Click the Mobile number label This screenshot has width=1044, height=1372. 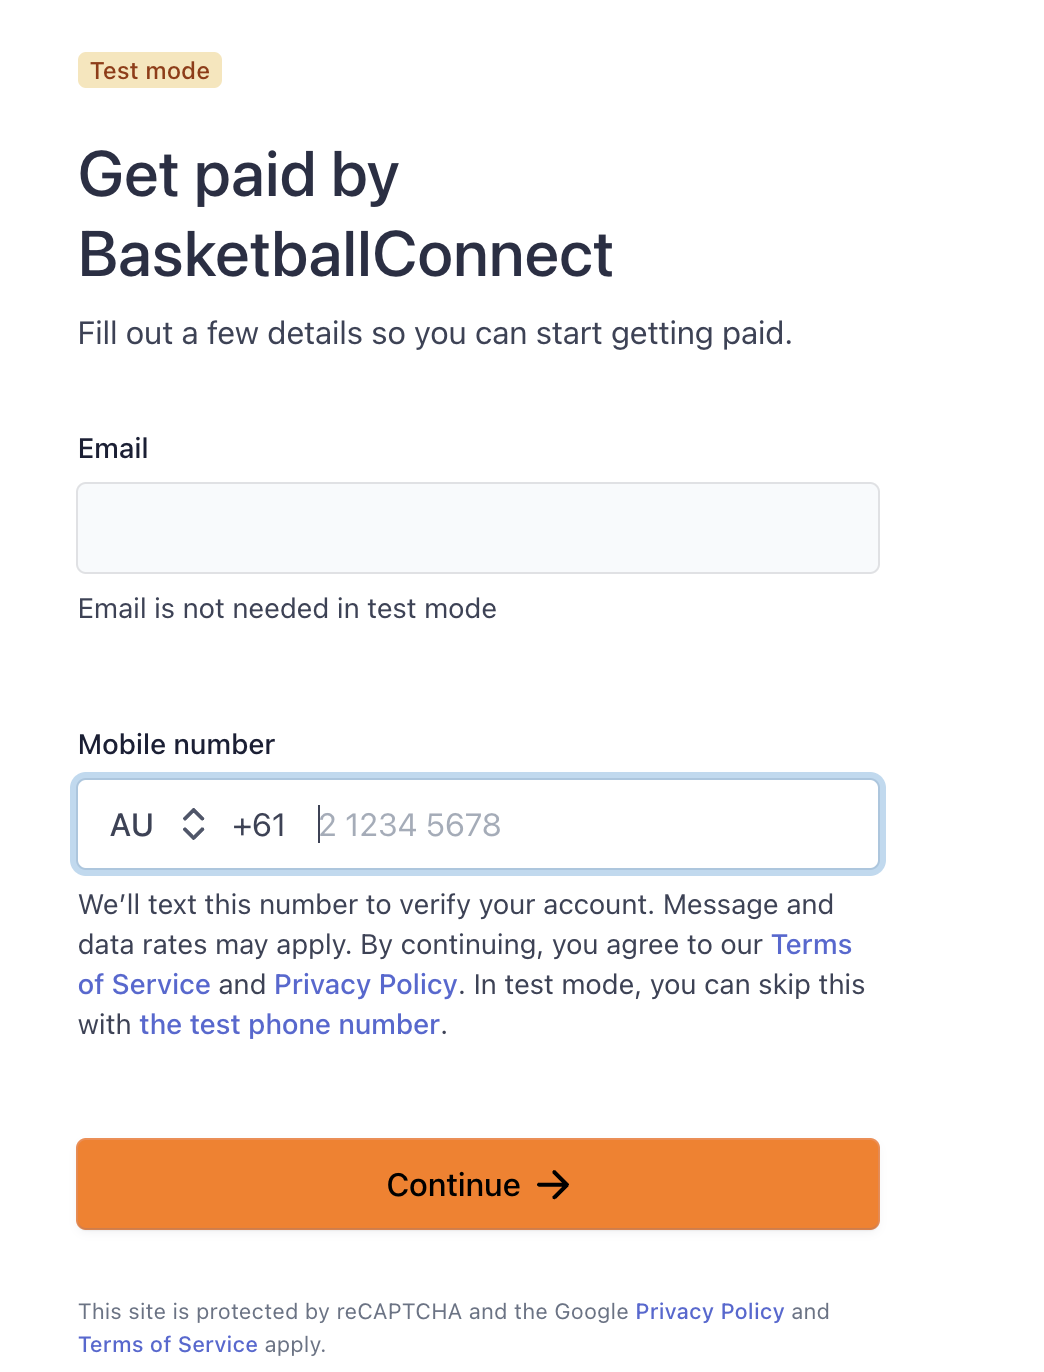click(176, 744)
